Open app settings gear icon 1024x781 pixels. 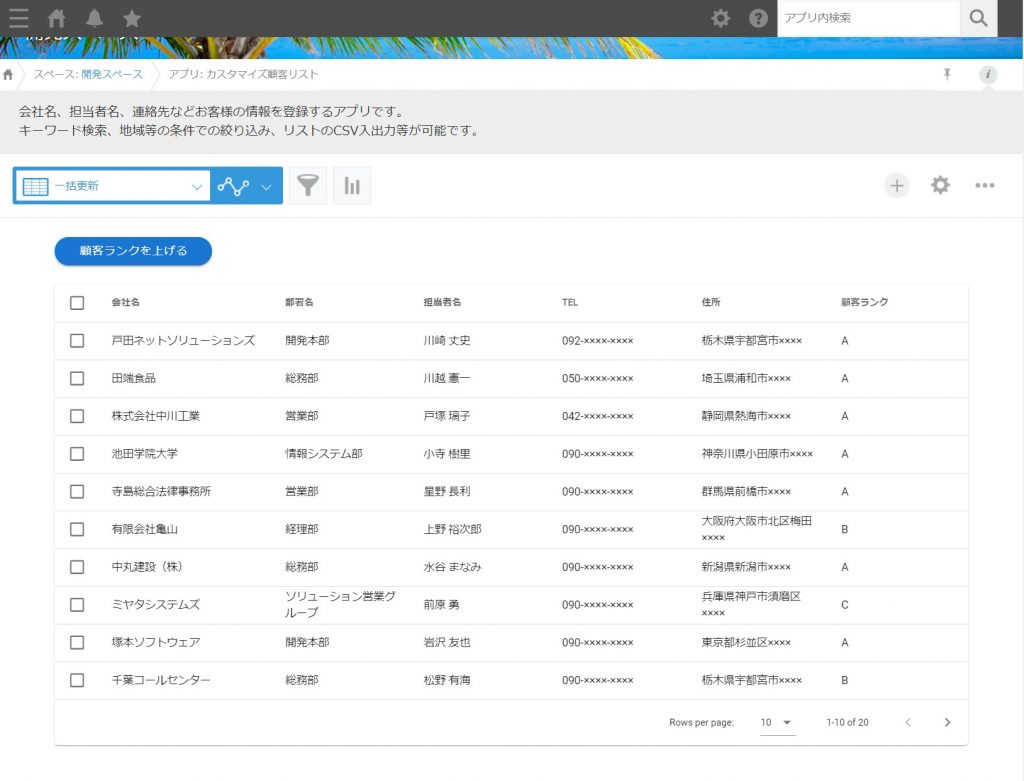tap(940, 185)
